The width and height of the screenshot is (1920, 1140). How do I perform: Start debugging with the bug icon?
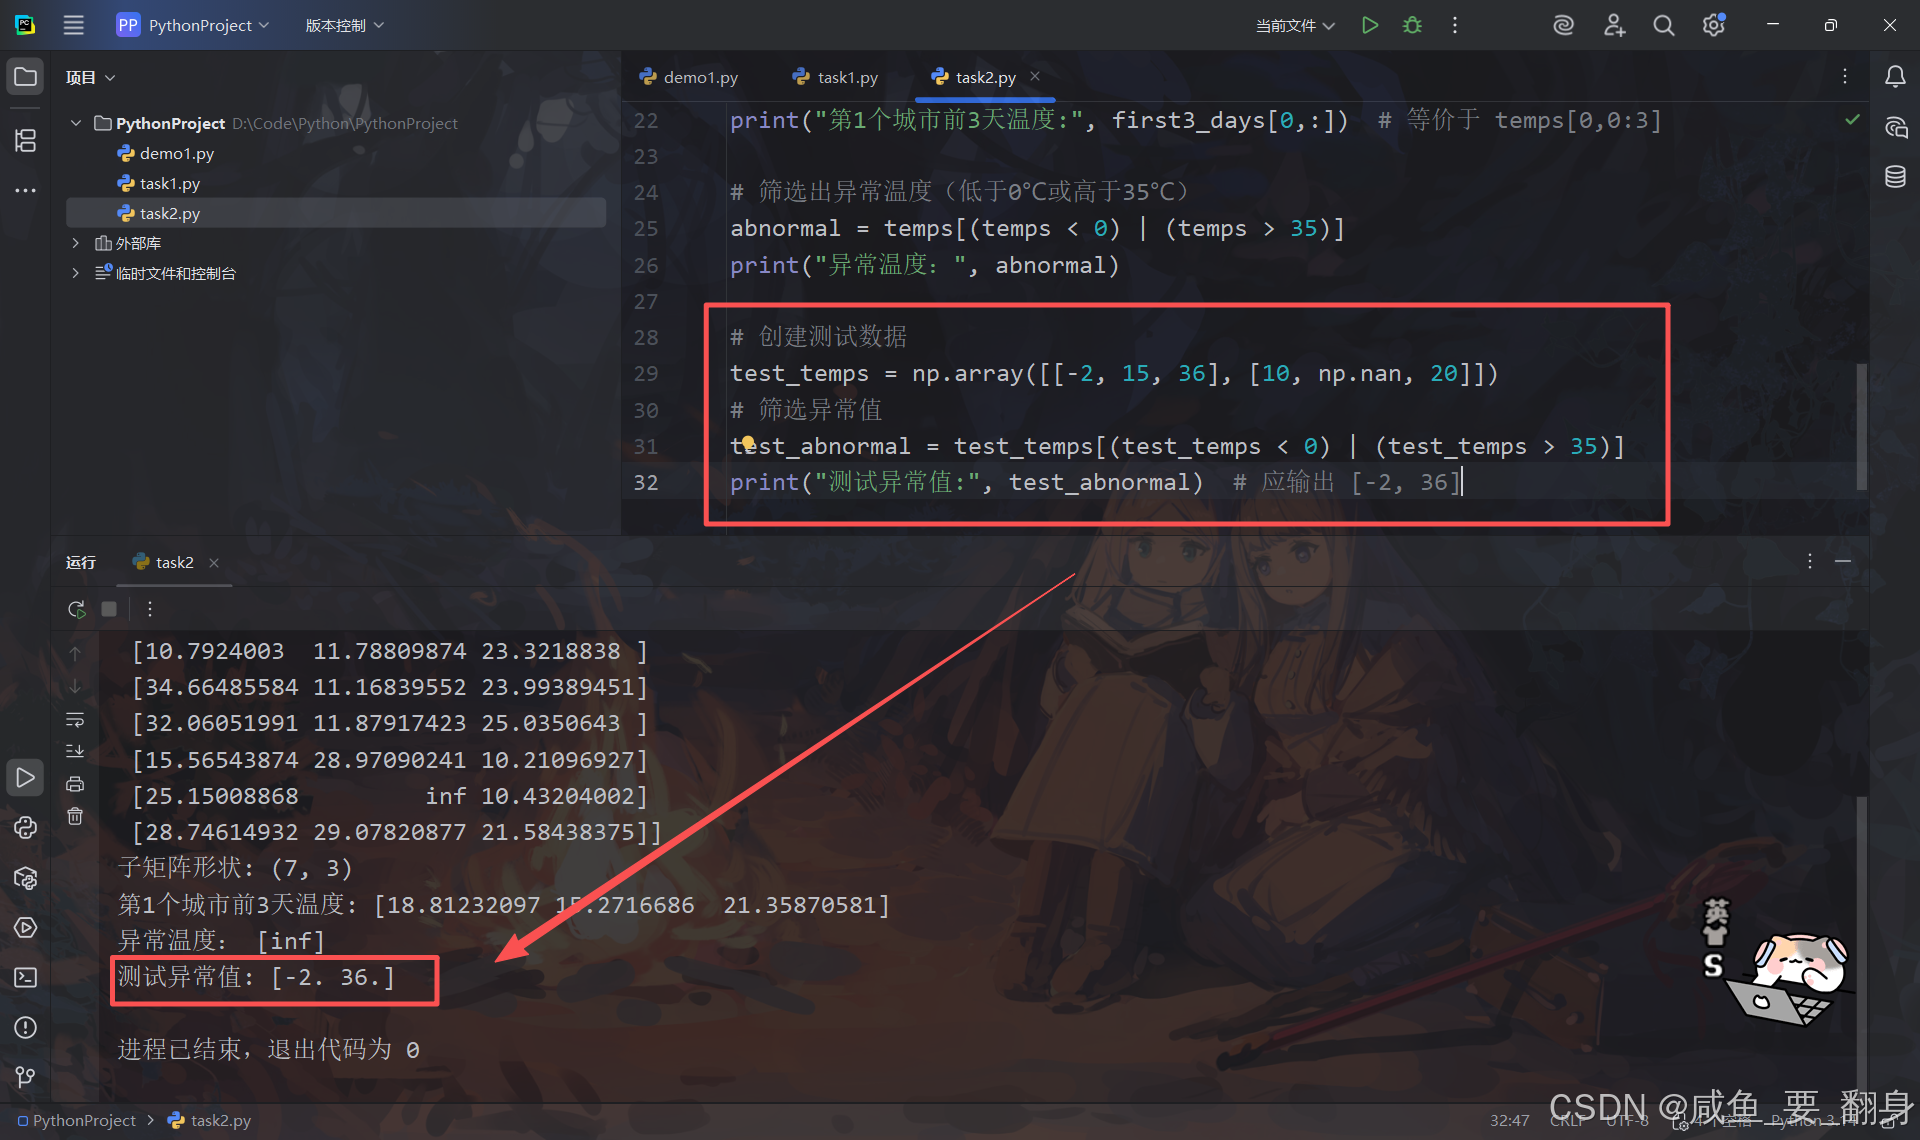click(x=1412, y=25)
